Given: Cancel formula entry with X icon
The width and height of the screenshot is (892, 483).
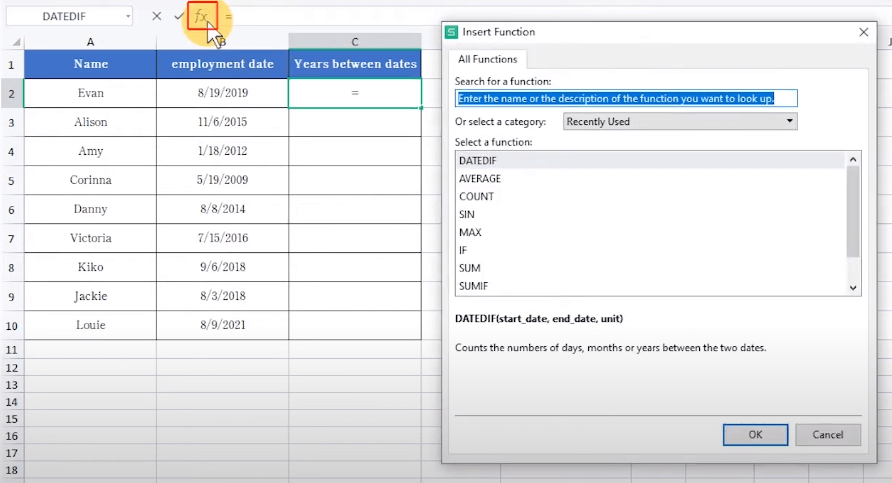Looking at the screenshot, I should click(x=156, y=16).
